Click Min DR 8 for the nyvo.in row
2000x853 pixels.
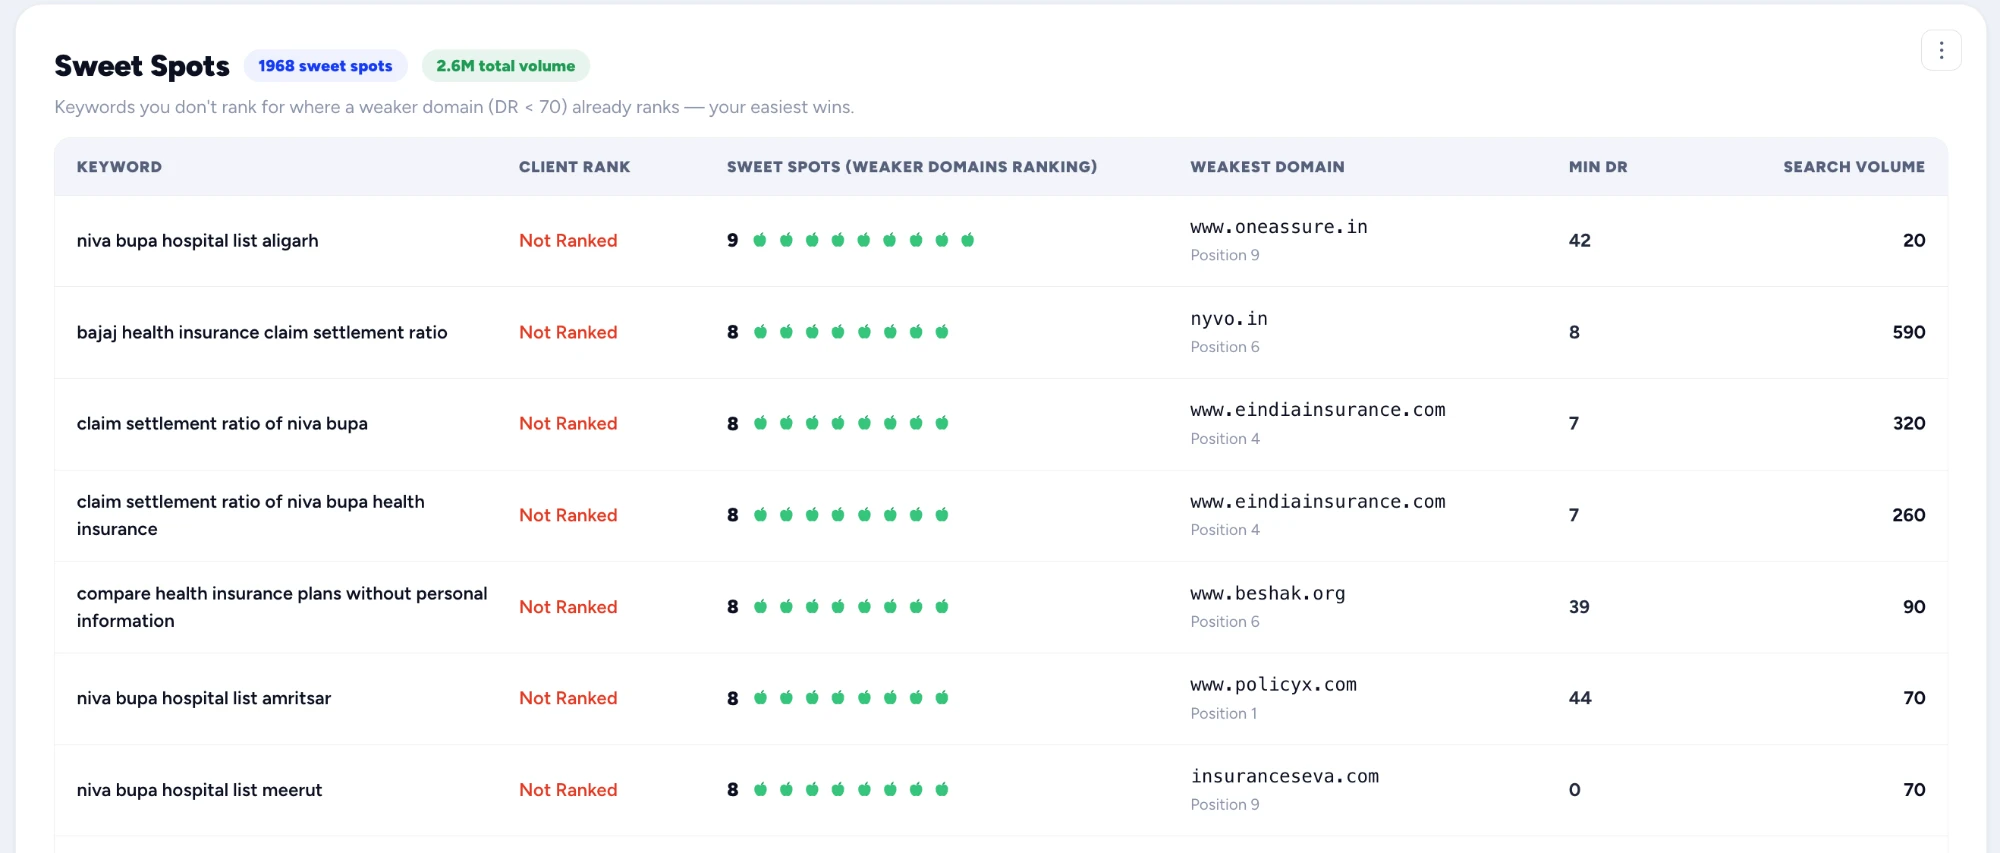(x=1575, y=333)
